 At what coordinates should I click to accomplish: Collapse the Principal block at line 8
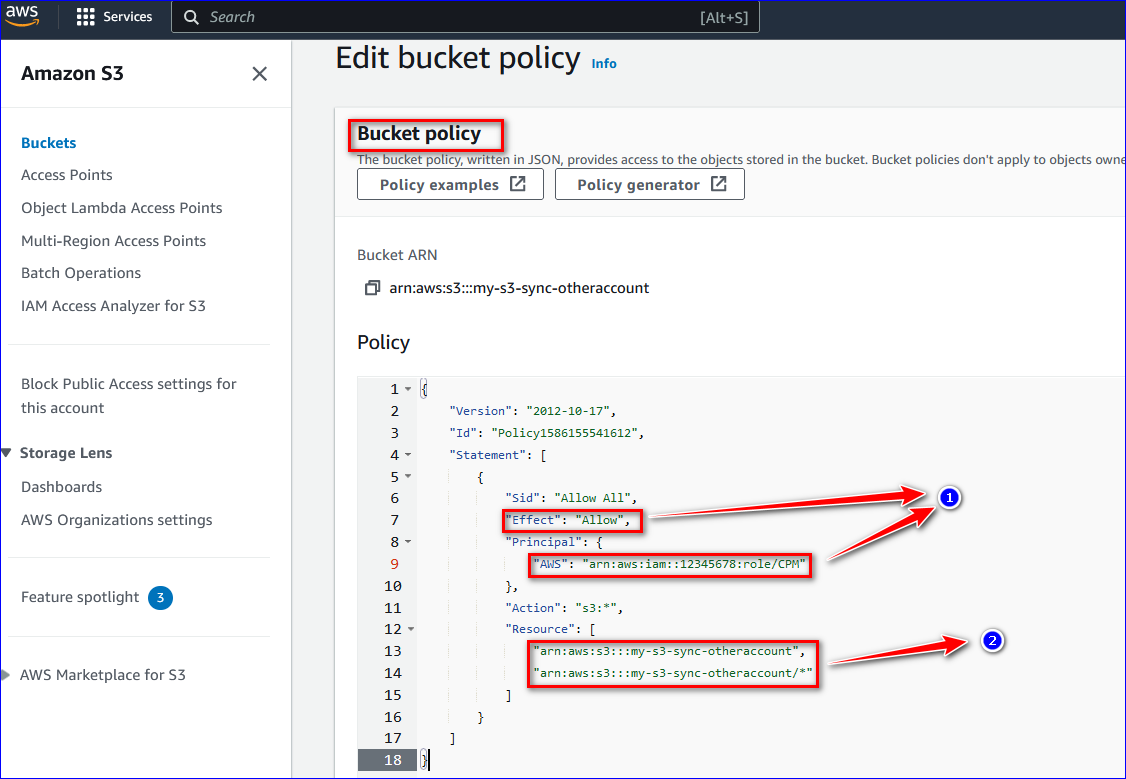pos(408,542)
